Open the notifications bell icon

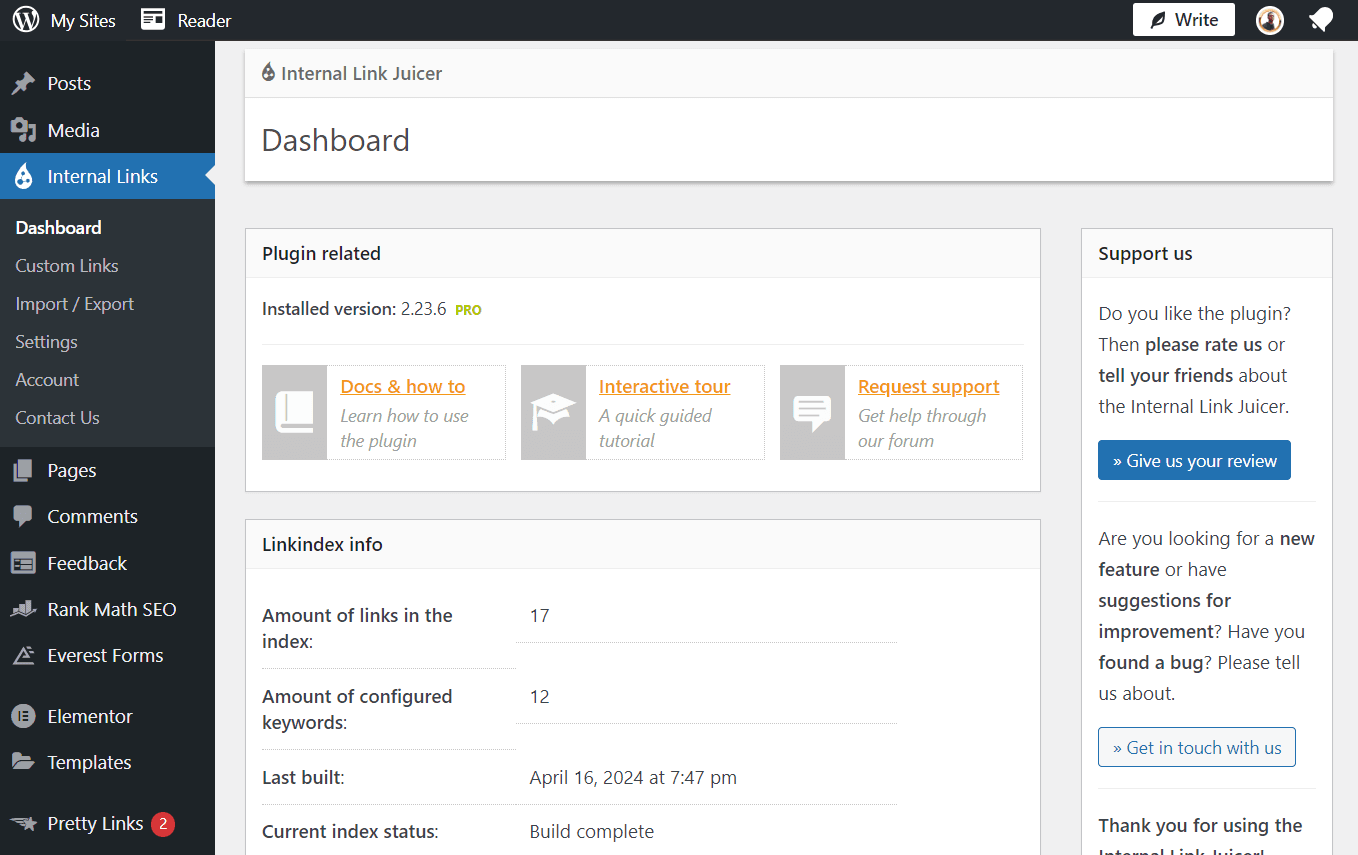[1321, 20]
